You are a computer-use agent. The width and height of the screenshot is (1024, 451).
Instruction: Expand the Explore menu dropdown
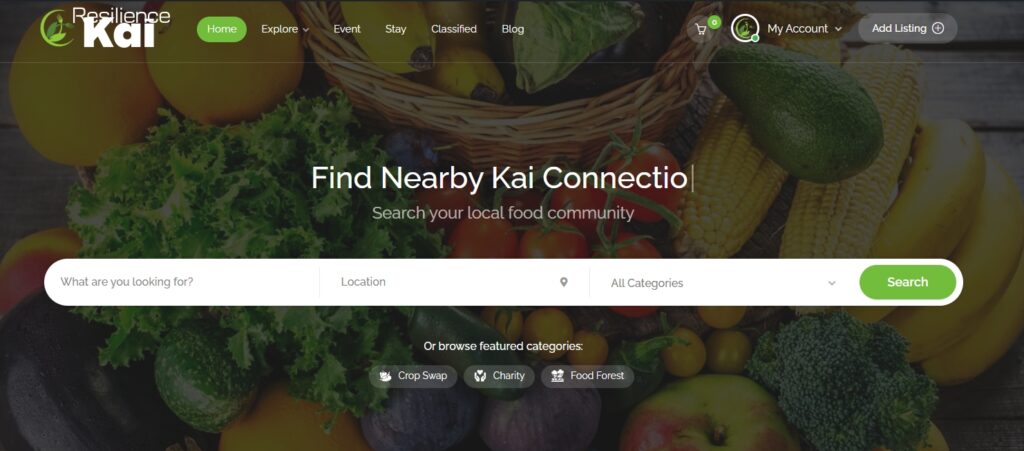pyautogui.click(x=285, y=29)
